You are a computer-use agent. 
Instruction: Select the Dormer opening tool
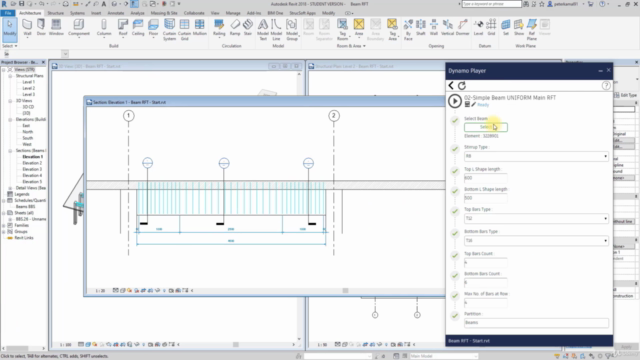tap(462, 28)
